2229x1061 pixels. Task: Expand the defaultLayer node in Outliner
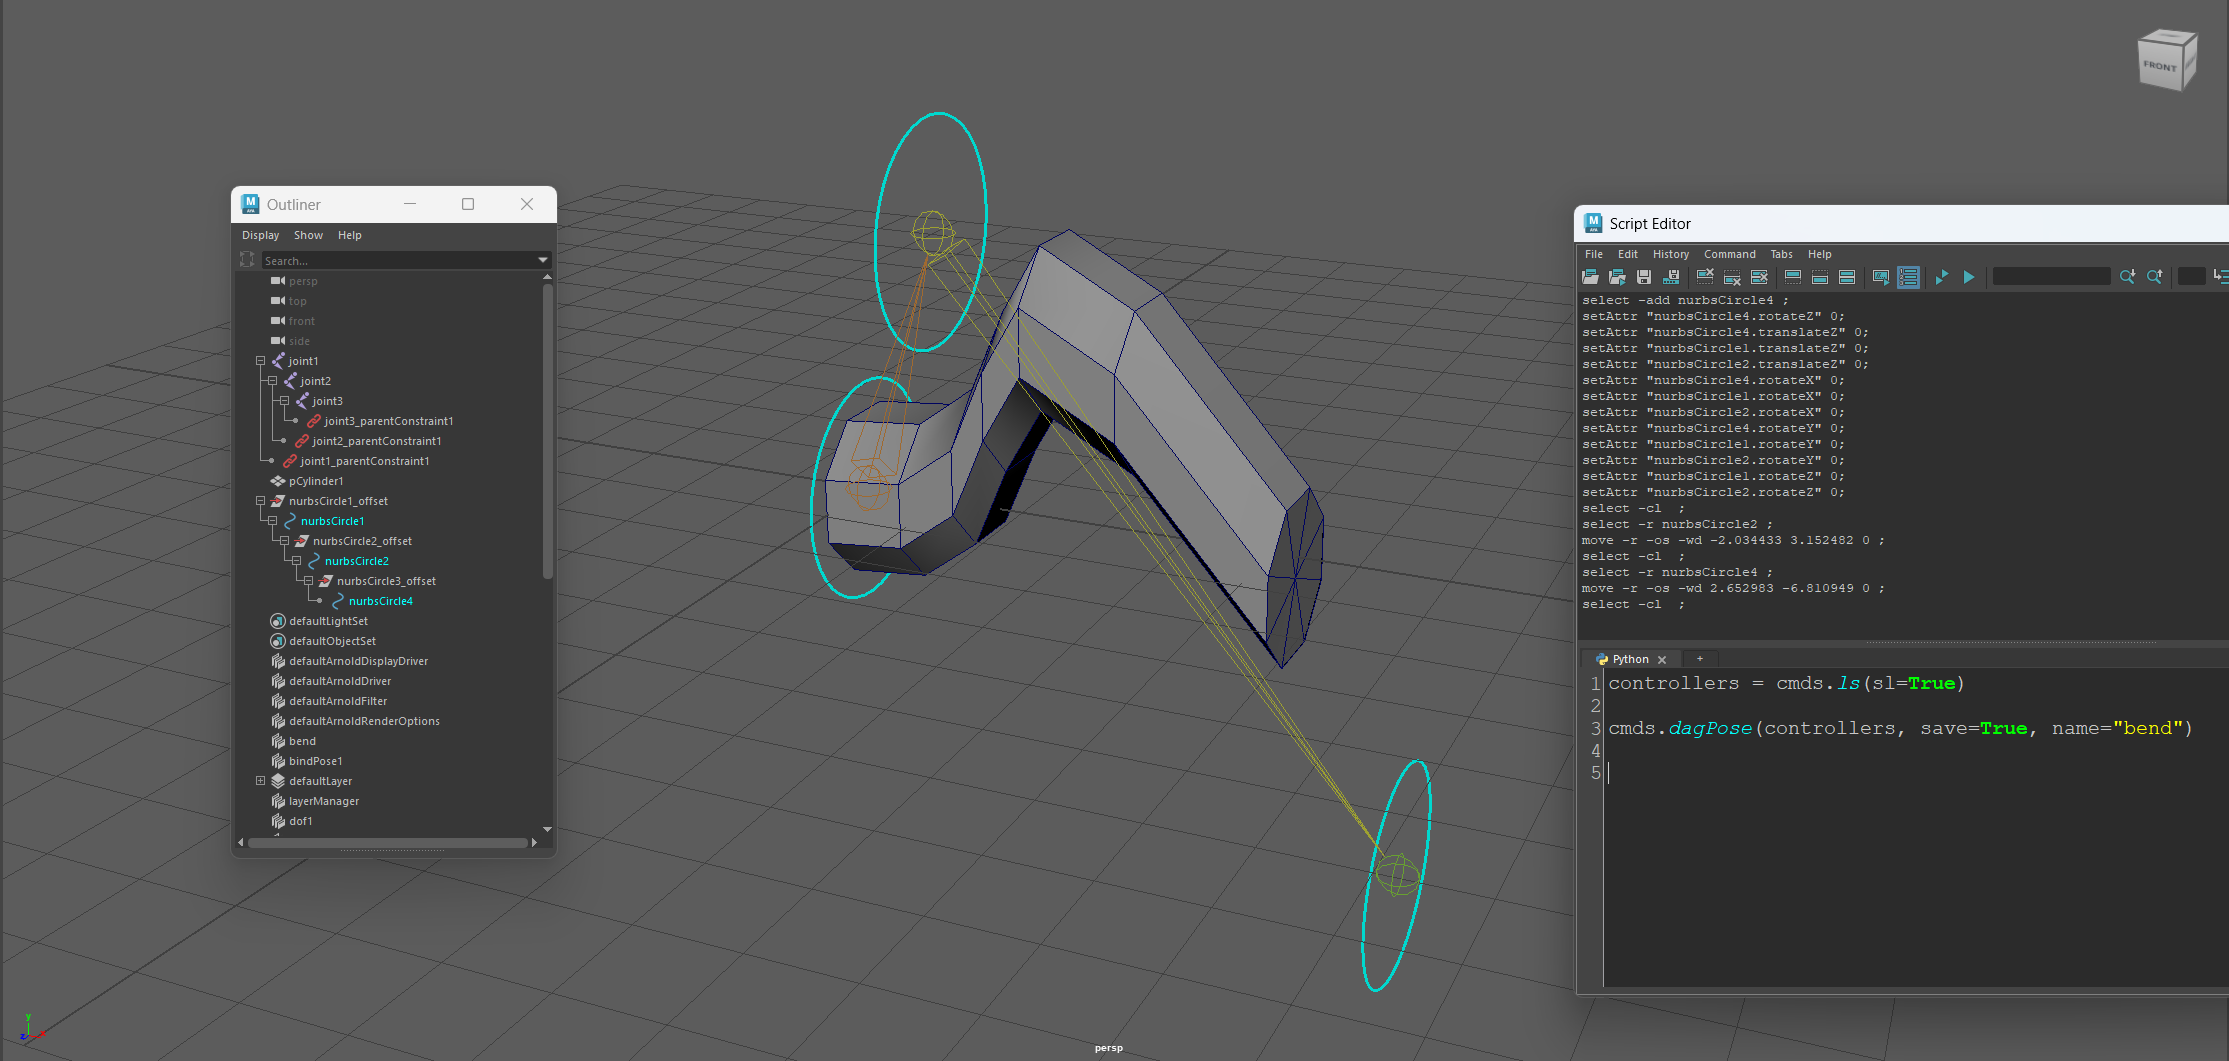tap(260, 781)
